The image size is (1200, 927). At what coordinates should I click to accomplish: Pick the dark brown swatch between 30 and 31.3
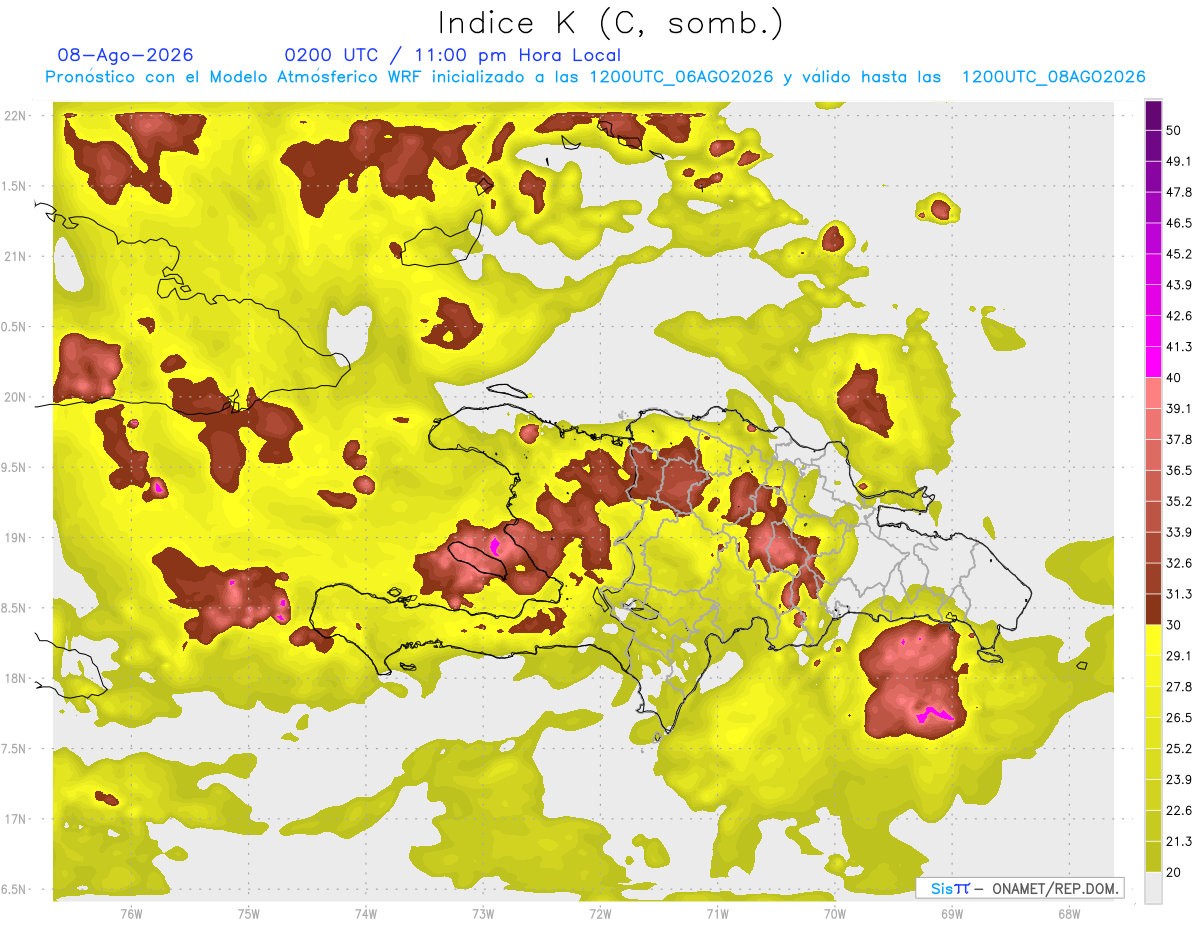click(x=1153, y=609)
